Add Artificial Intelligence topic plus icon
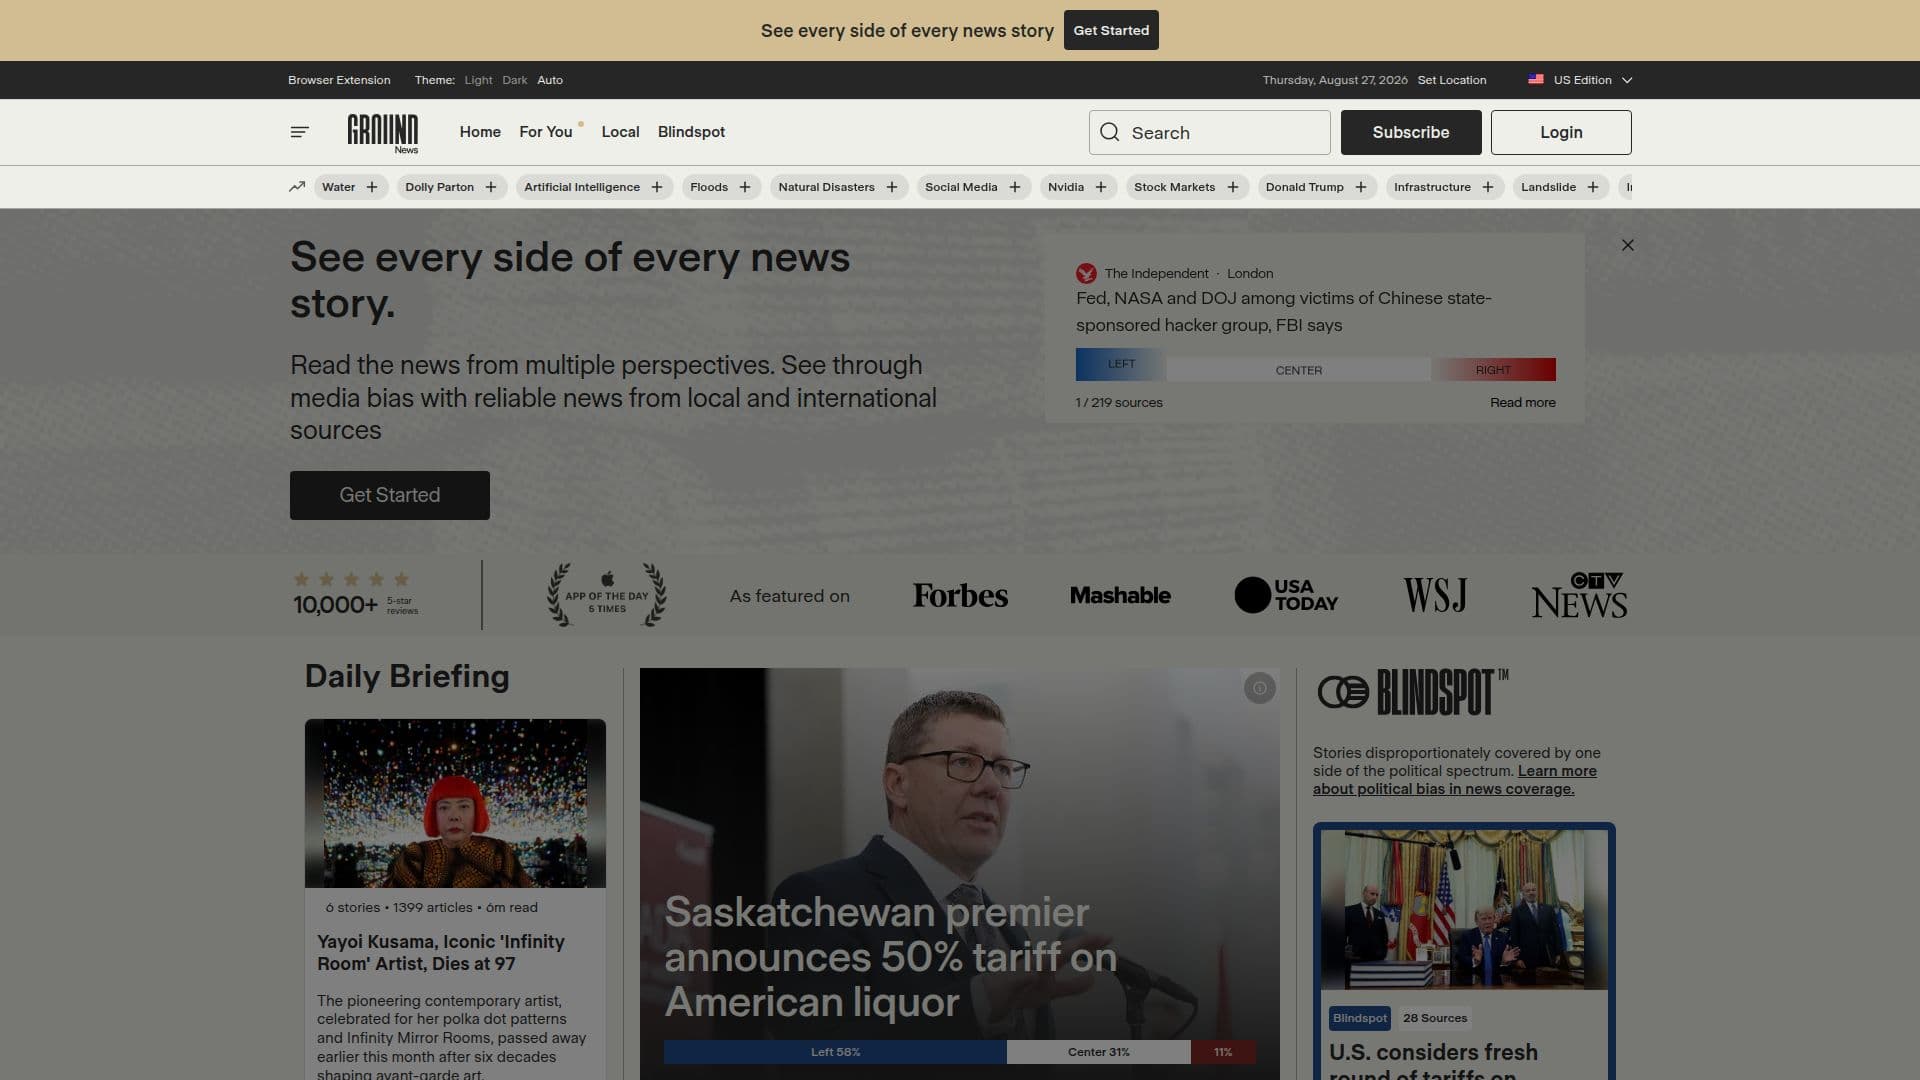The height and width of the screenshot is (1080, 1920). point(657,187)
